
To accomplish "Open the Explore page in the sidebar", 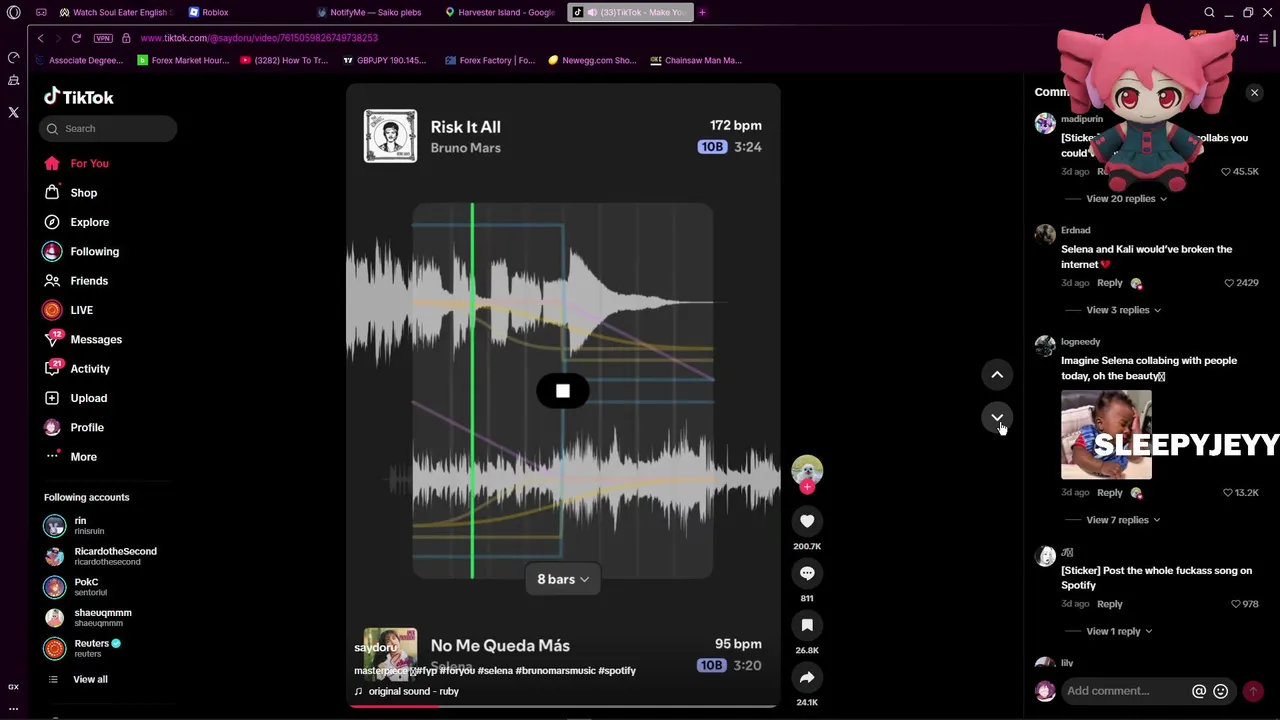I will (89, 222).
